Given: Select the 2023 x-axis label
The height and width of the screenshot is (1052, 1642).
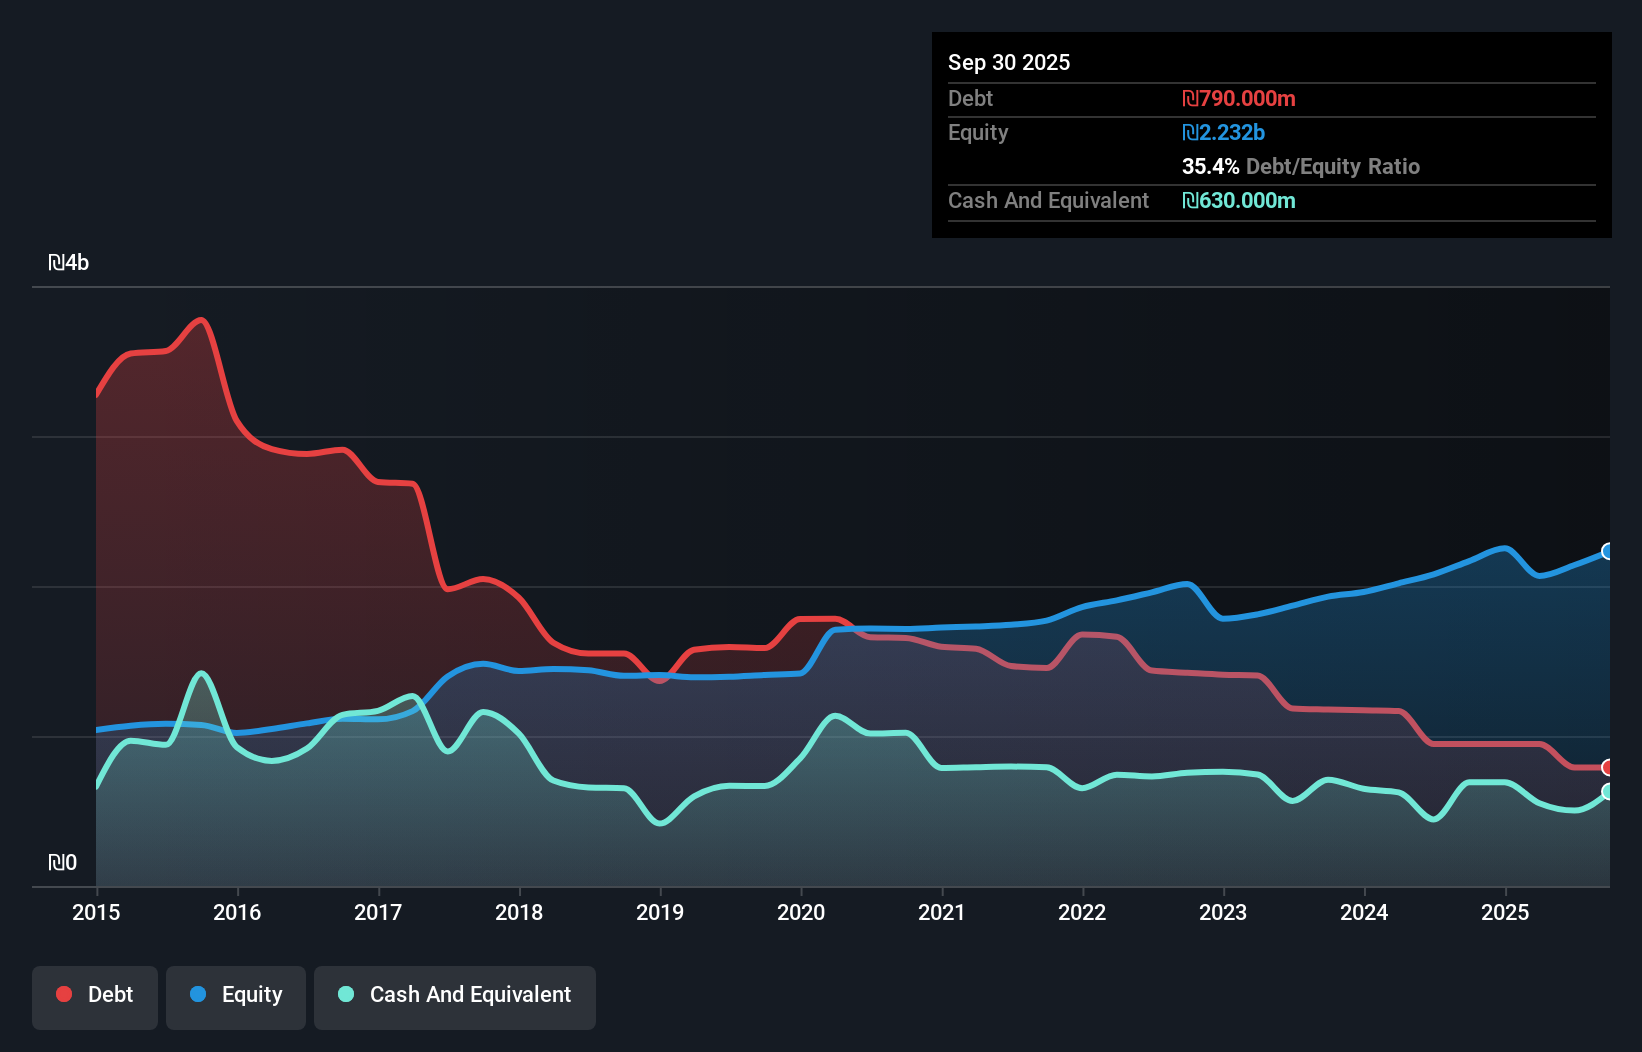Looking at the screenshot, I should (x=1223, y=912).
